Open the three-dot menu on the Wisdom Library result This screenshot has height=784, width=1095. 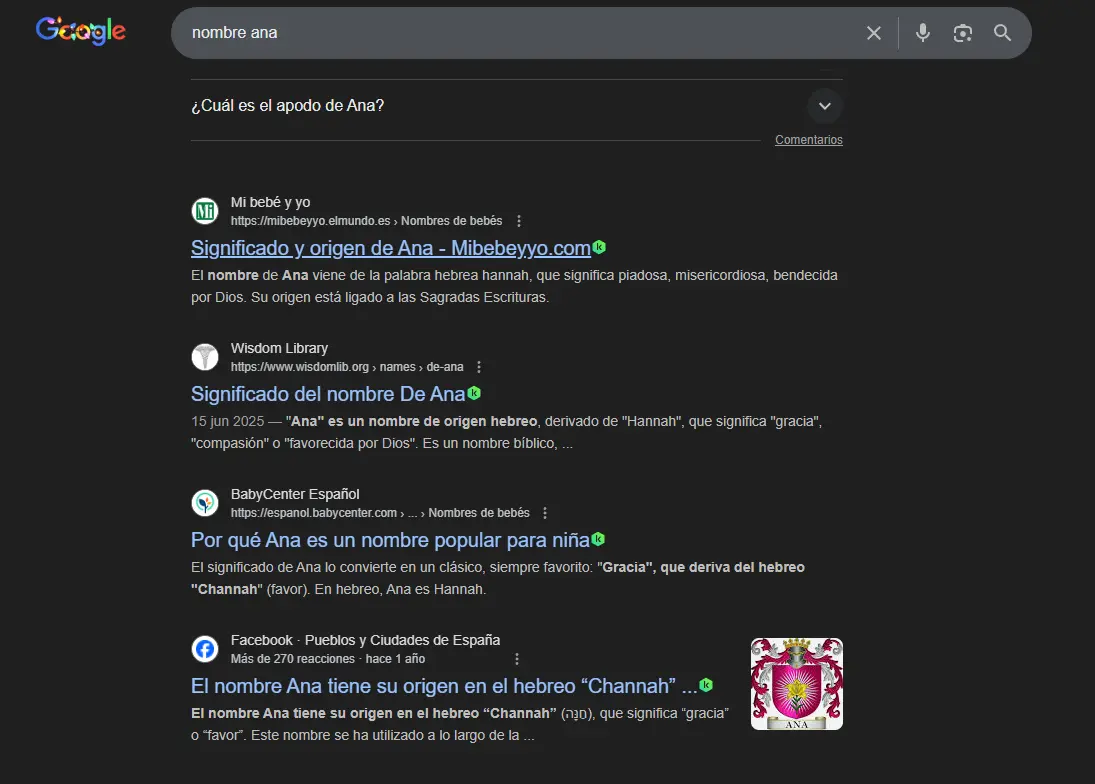(x=478, y=367)
